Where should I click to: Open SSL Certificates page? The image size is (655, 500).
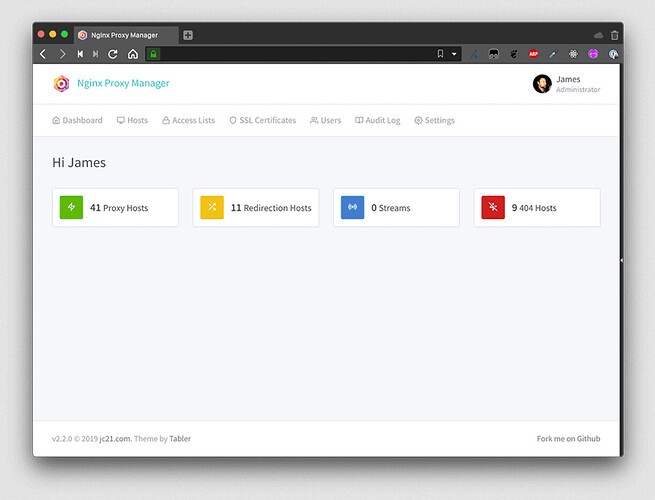[263, 120]
